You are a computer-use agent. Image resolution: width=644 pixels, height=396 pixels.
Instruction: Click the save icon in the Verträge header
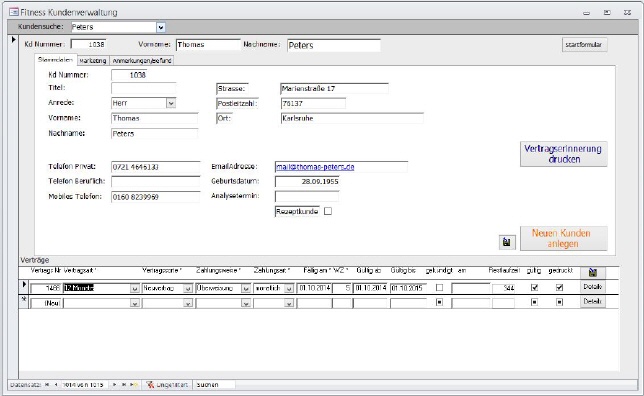tap(592, 272)
